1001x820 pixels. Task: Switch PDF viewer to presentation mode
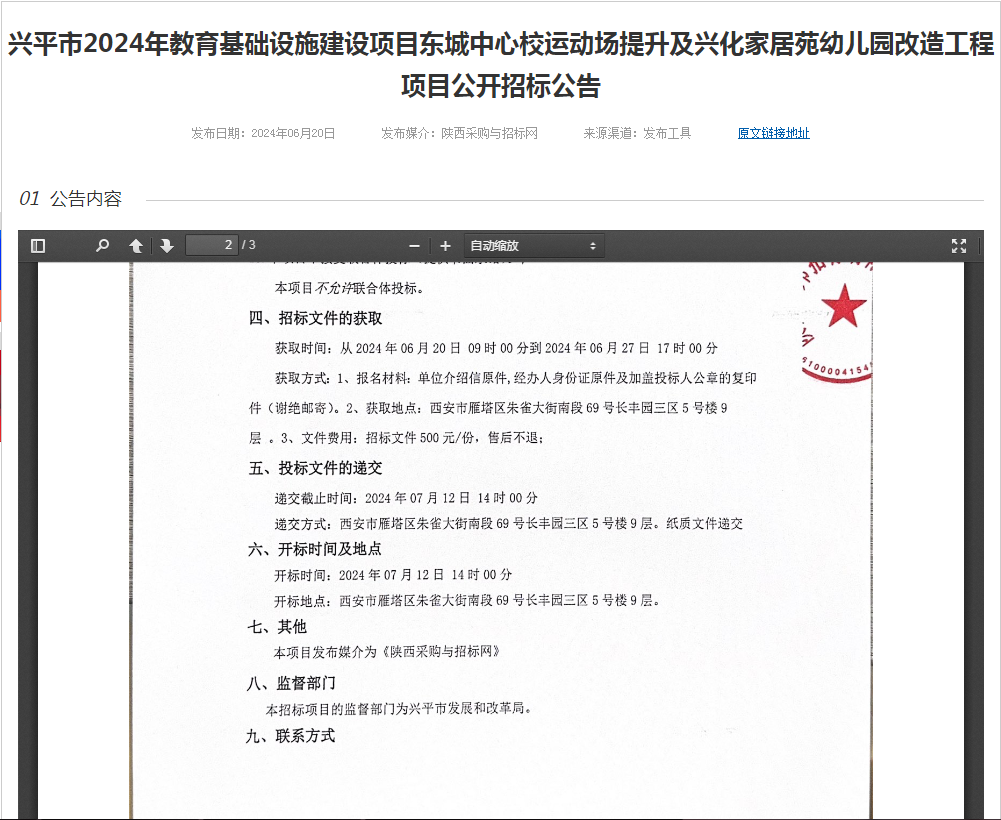(x=958, y=245)
